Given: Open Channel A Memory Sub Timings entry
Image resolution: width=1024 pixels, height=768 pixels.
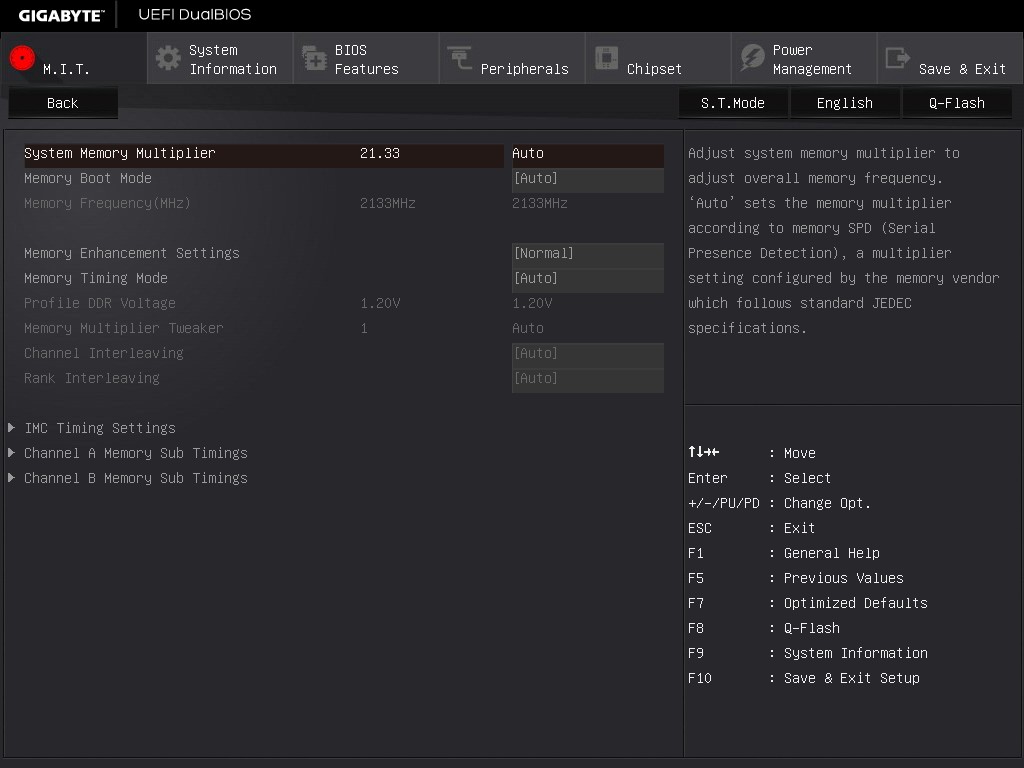Looking at the screenshot, I should click(x=136, y=453).
